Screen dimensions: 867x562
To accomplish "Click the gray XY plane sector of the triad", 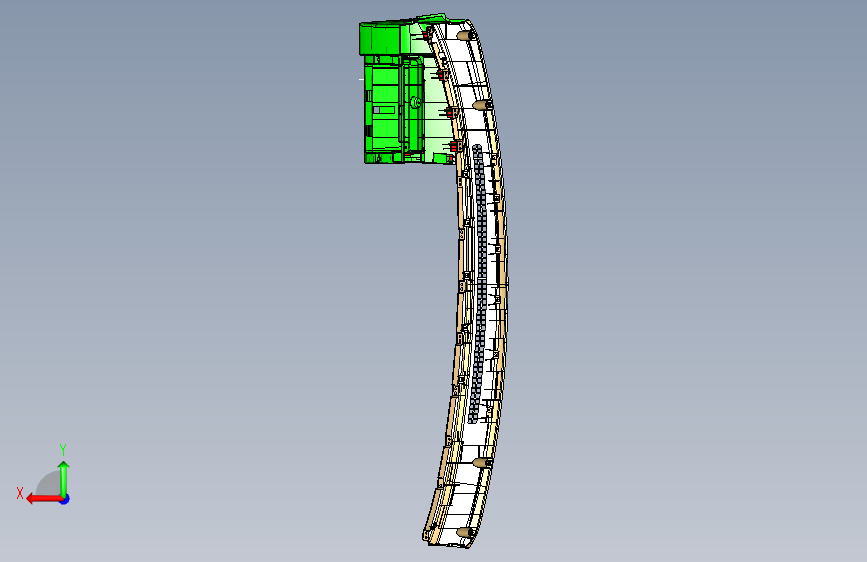I will point(49,484).
